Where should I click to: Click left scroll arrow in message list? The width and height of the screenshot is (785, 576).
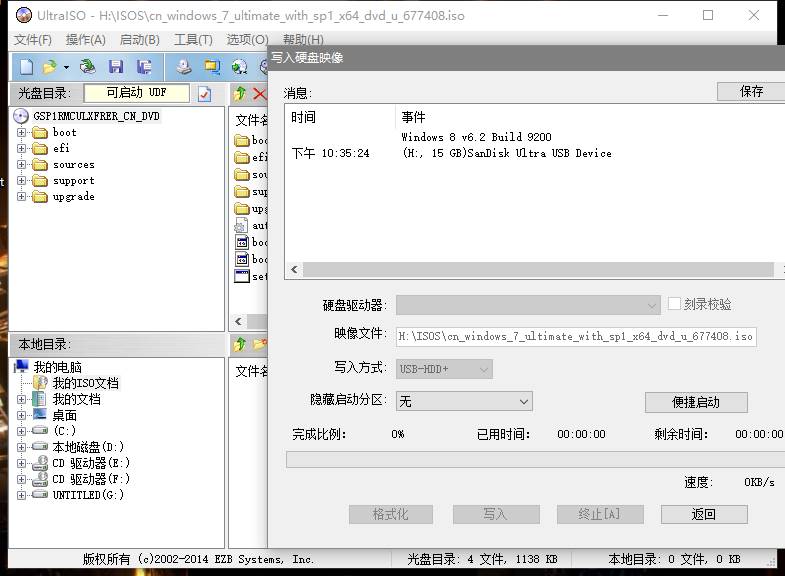point(294,270)
